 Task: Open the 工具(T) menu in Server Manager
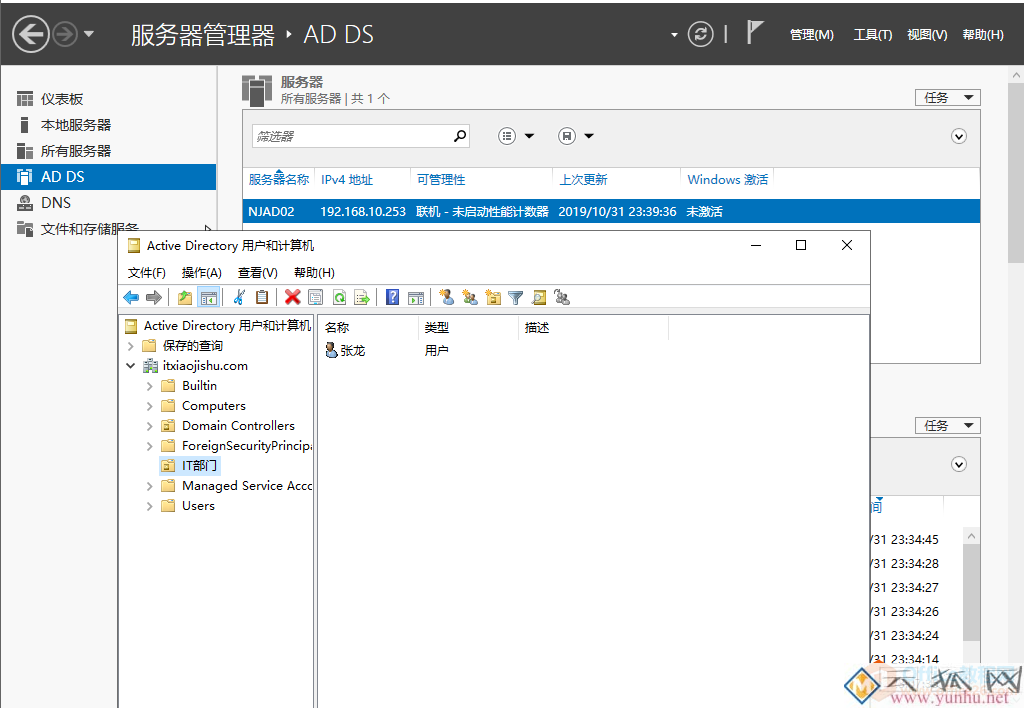(x=872, y=35)
